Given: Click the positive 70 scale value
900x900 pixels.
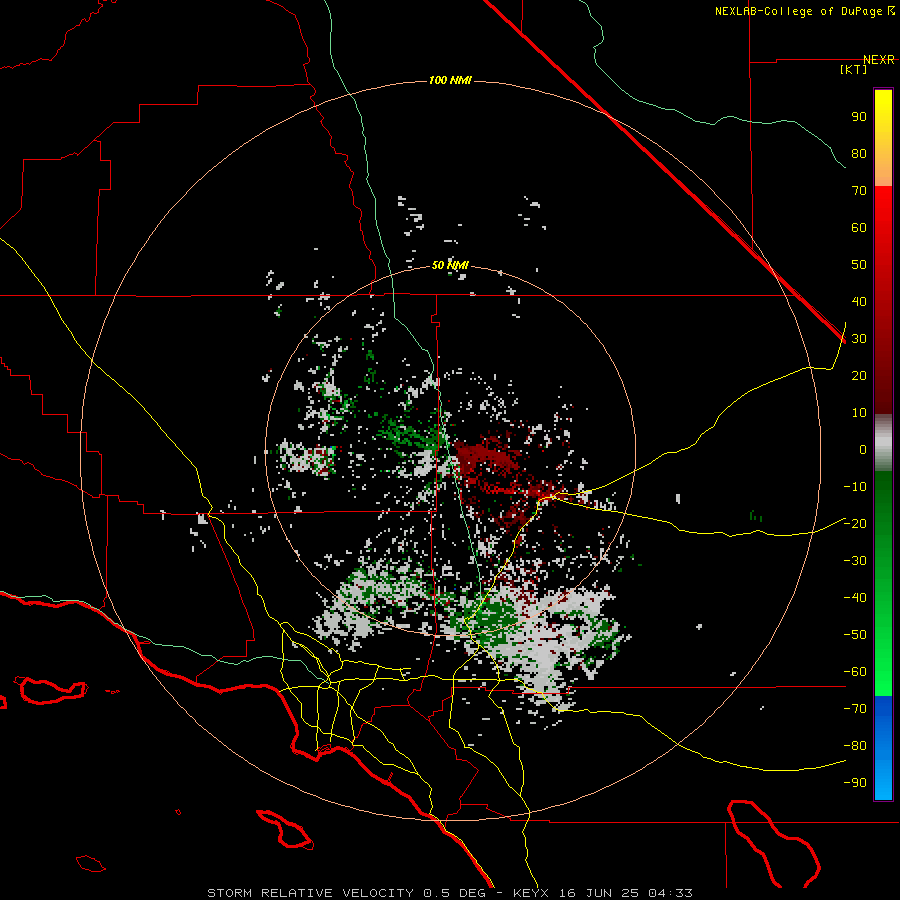Looking at the screenshot, I should (859, 191).
